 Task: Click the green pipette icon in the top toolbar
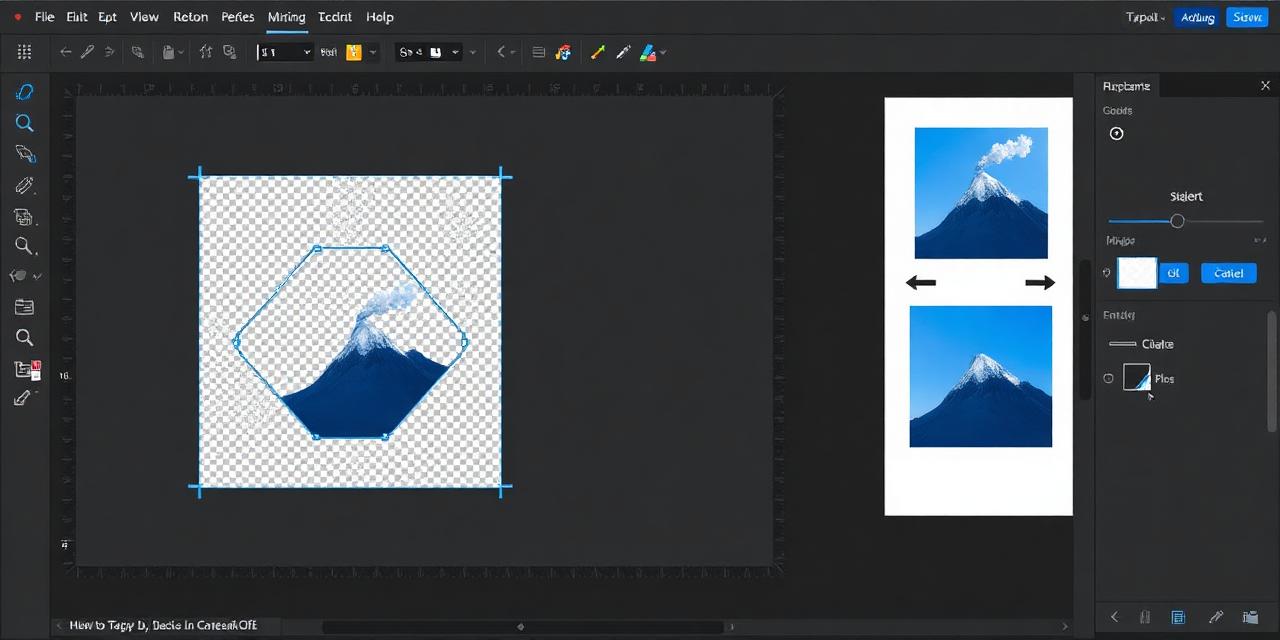pos(598,52)
